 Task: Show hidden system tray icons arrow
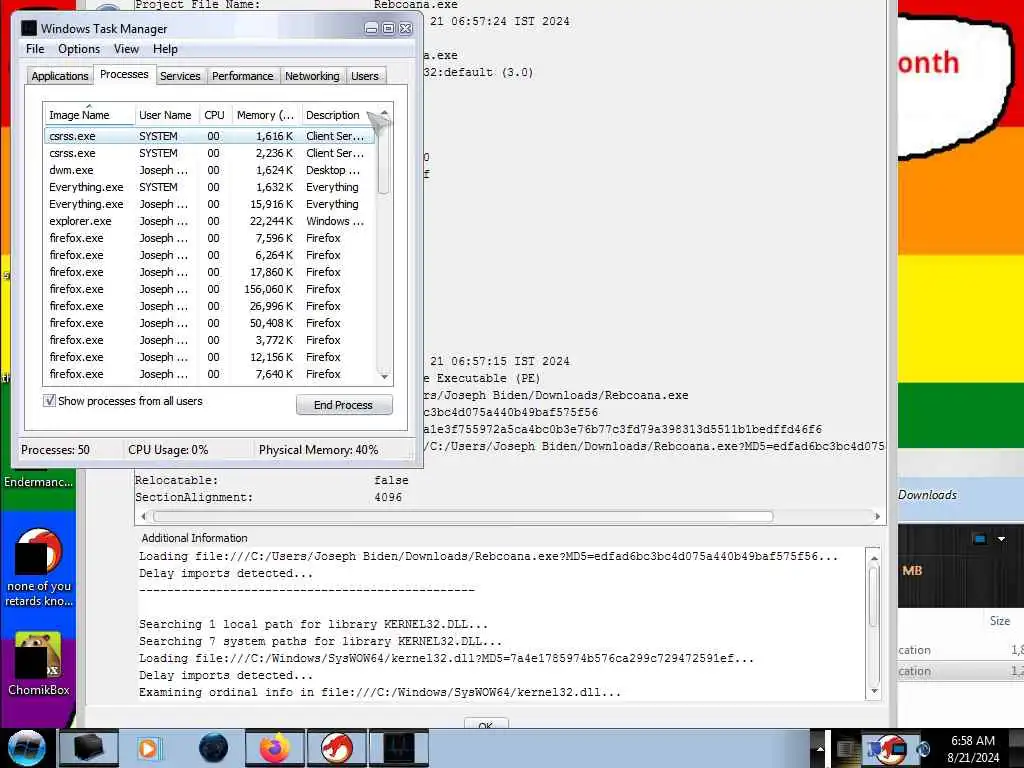point(820,749)
